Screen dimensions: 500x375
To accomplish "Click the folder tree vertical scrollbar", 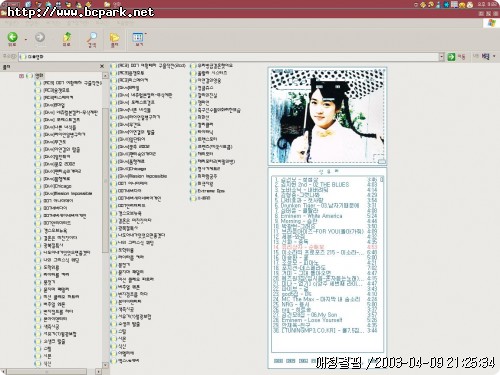I will click(105, 180).
